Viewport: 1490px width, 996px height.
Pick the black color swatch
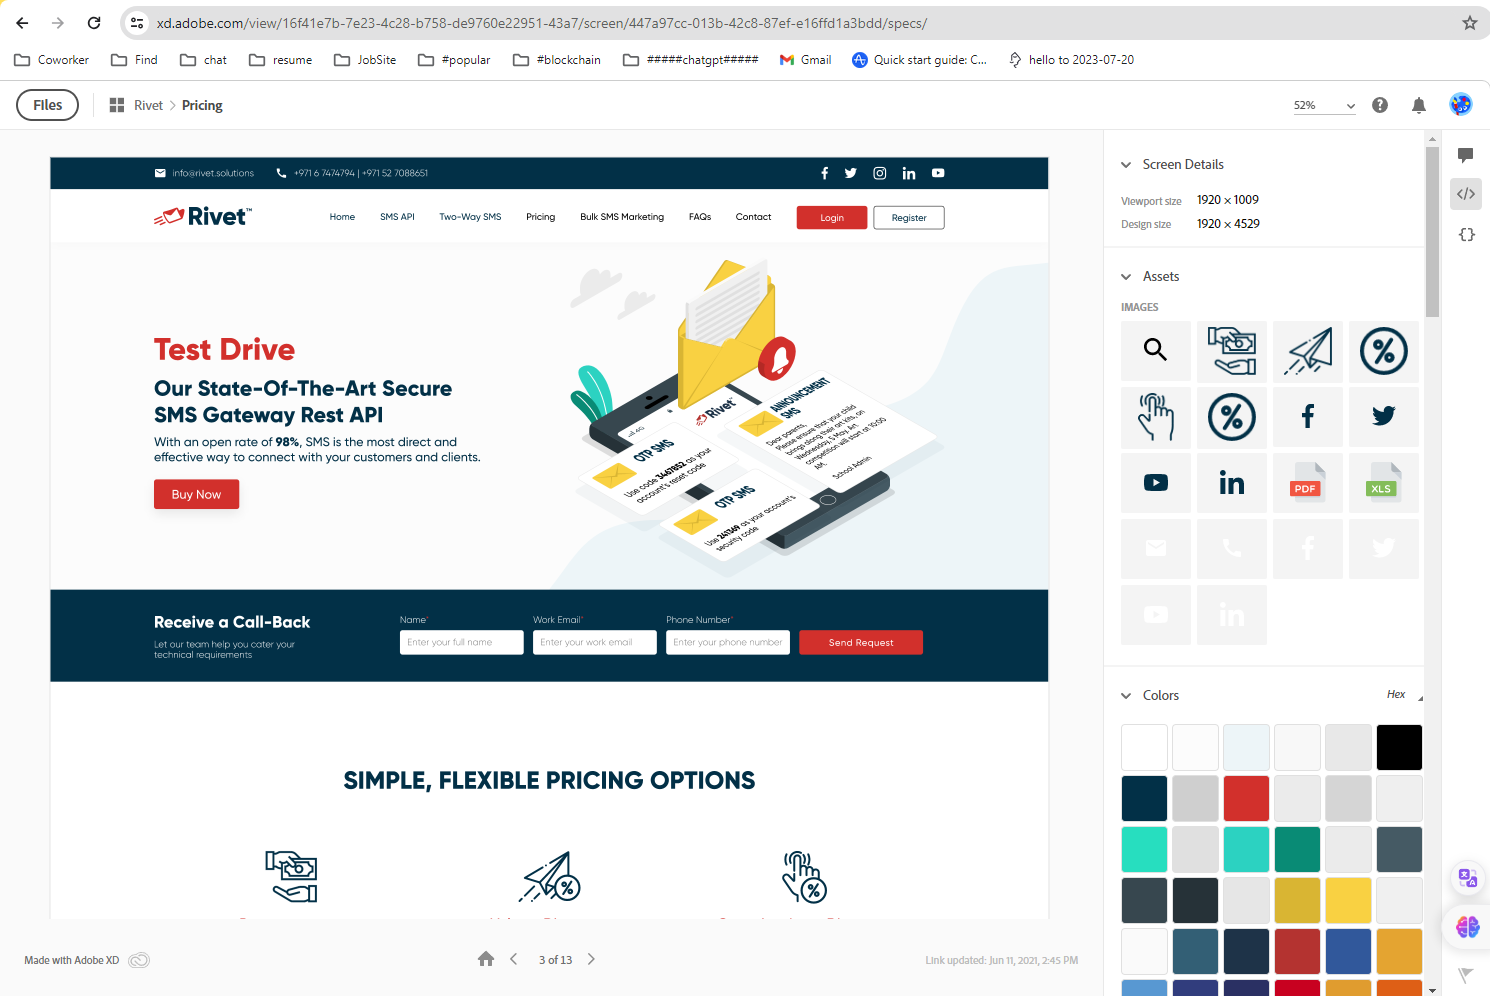(1399, 747)
